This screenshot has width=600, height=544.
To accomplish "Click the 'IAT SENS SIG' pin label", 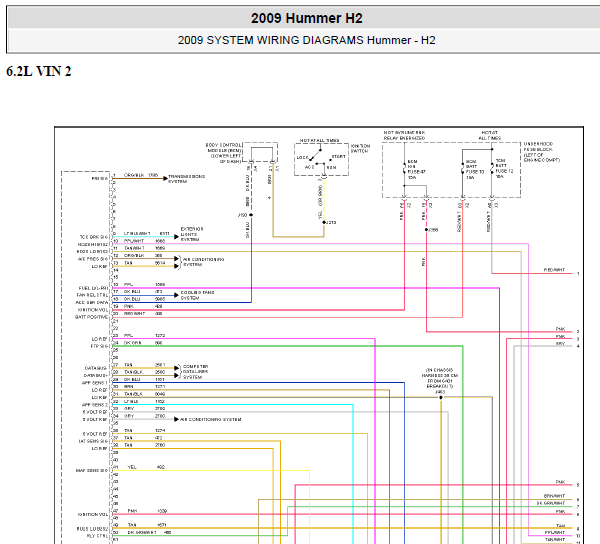I will 93,441.
